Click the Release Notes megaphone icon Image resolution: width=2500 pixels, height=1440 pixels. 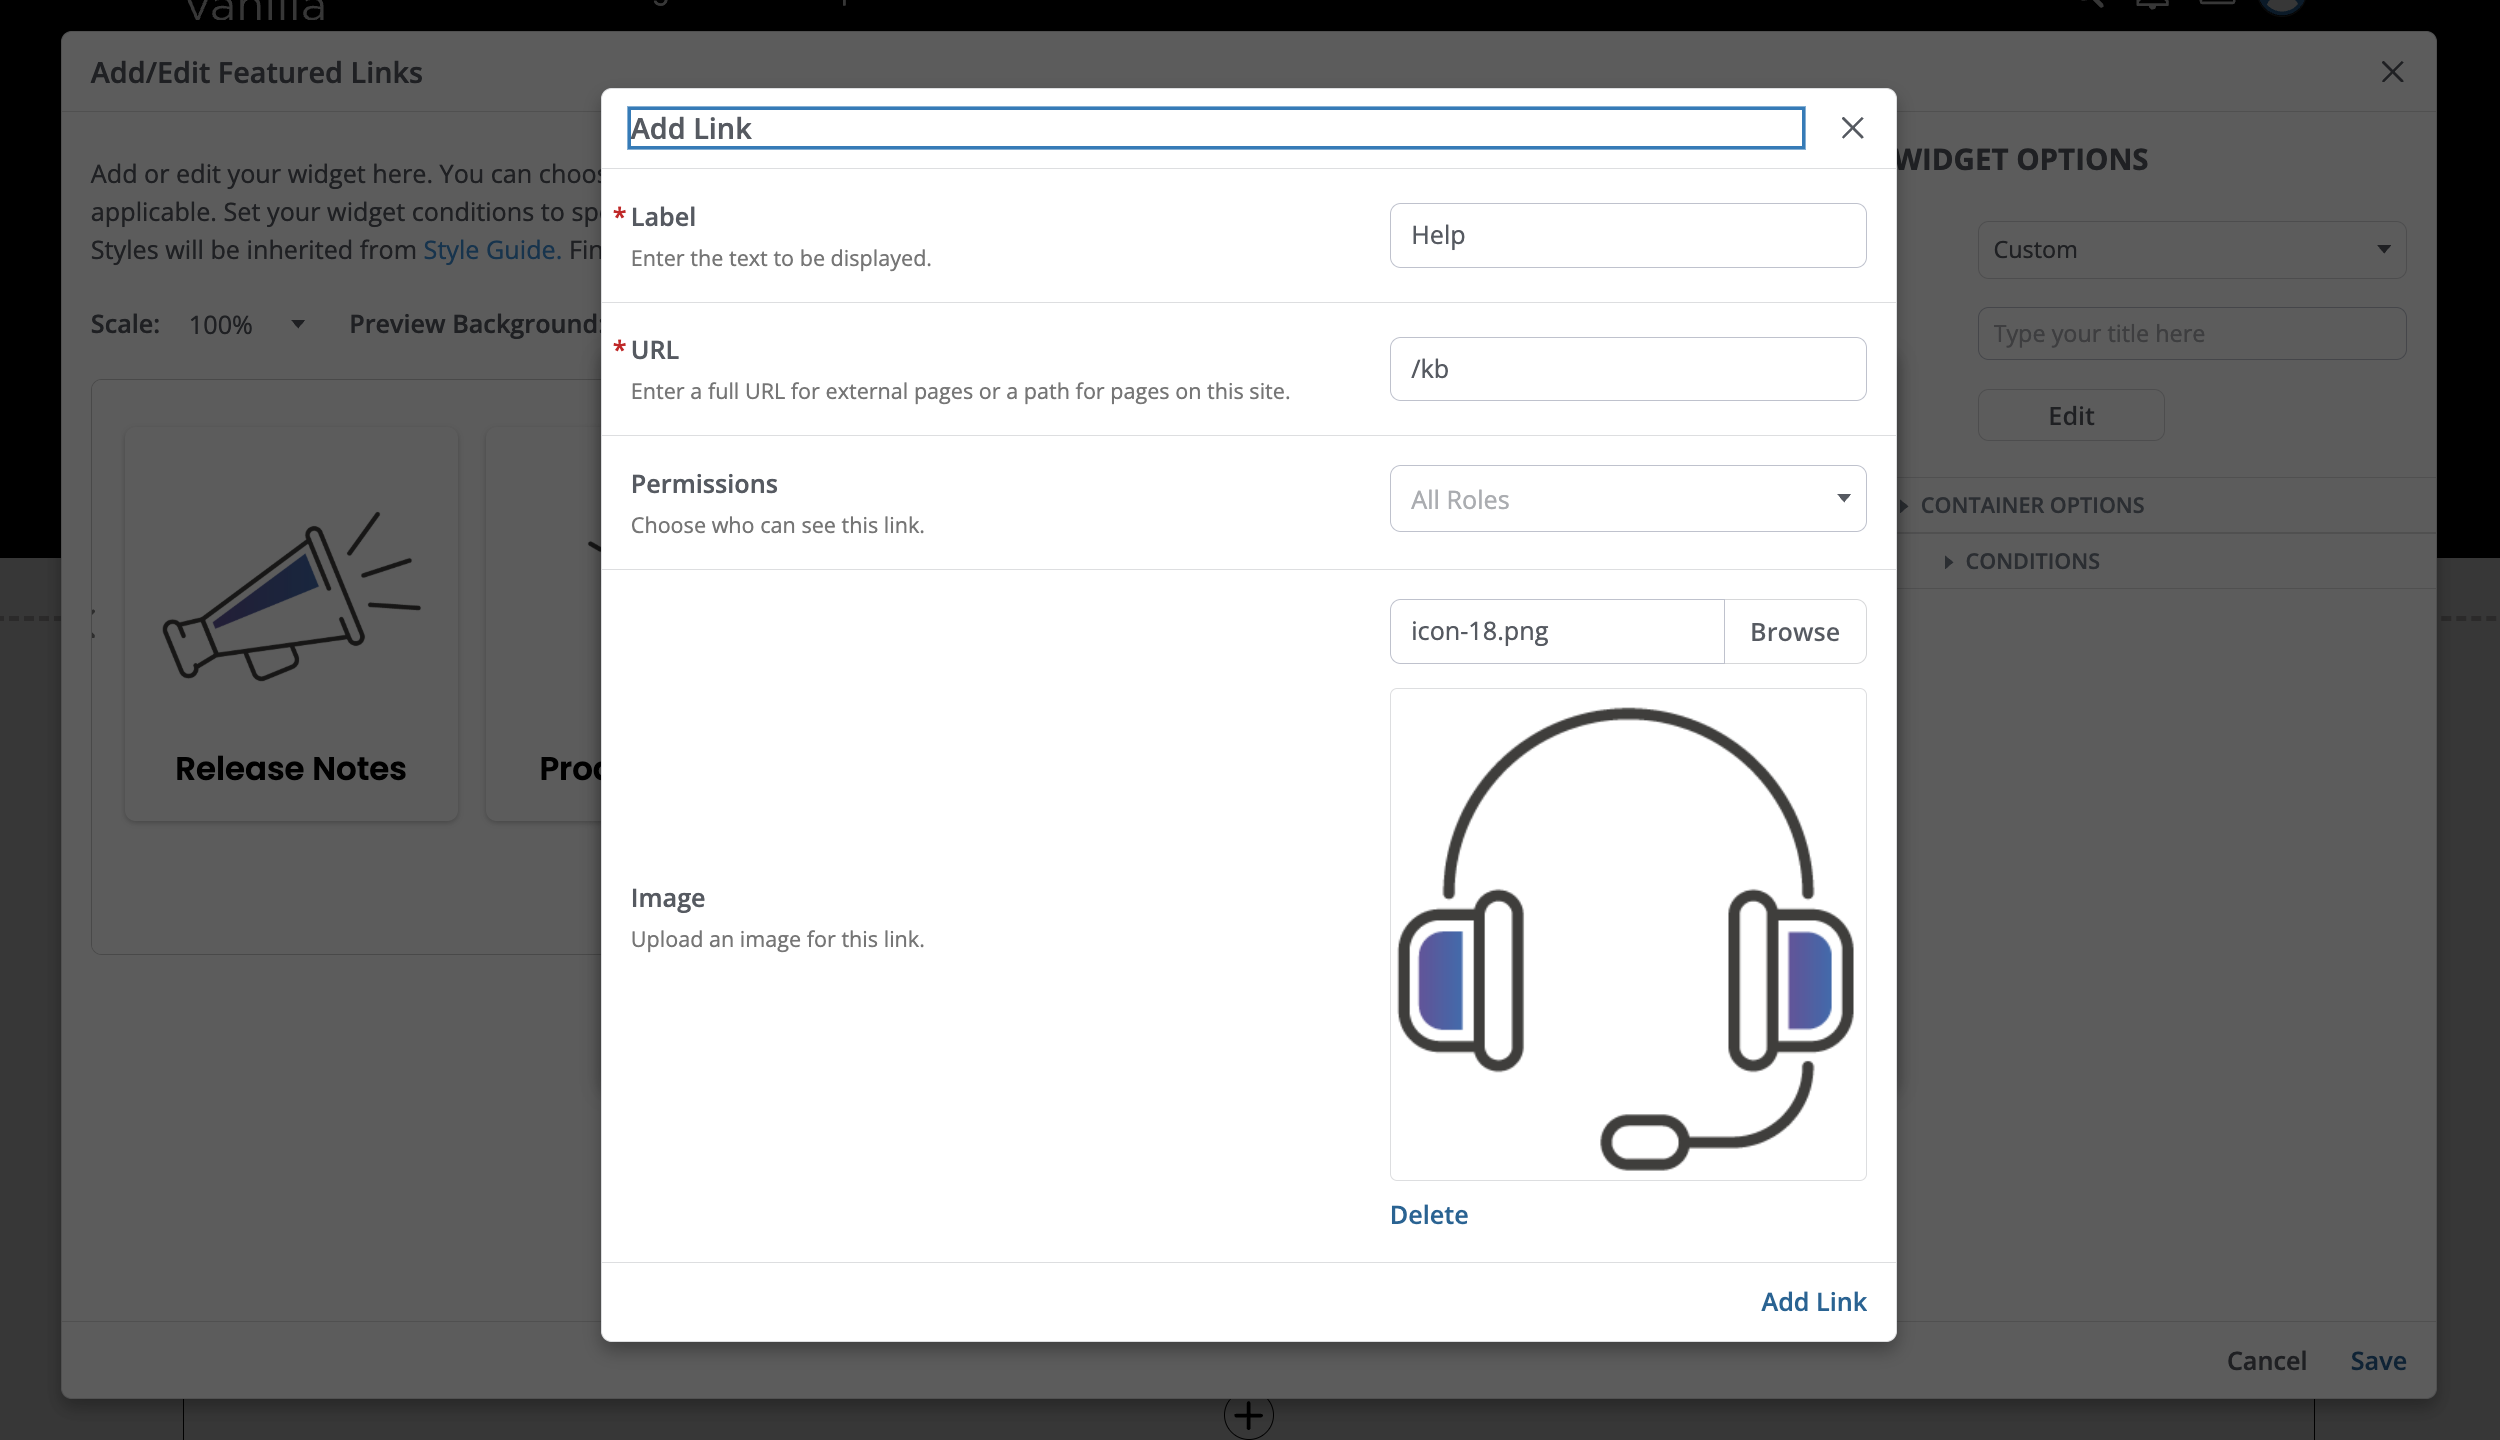click(291, 597)
